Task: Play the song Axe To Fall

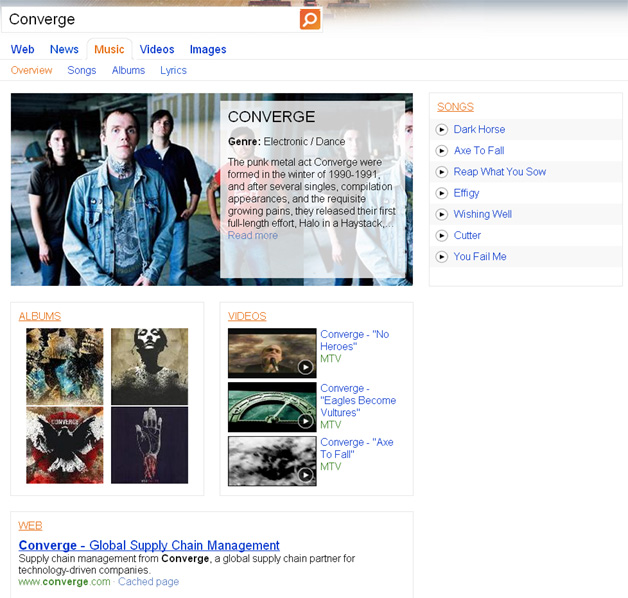Action: click(441, 151)
